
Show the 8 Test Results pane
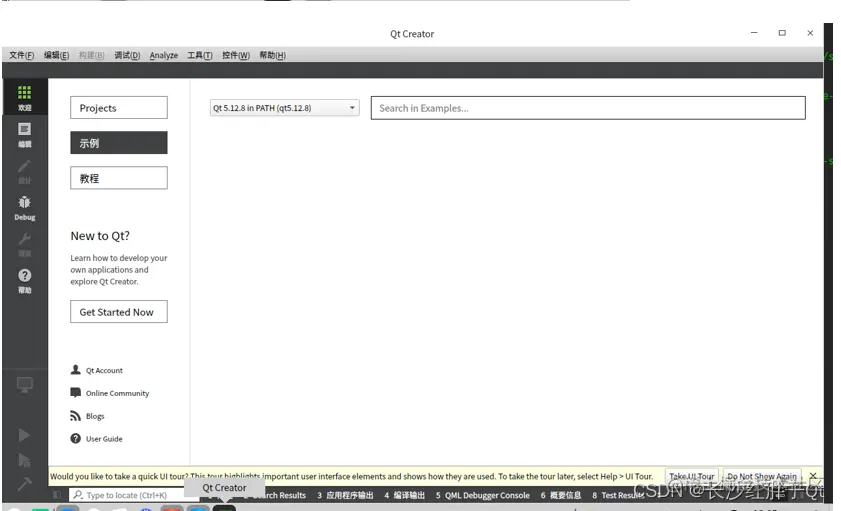pyautogui.click(x=618, y=495)
